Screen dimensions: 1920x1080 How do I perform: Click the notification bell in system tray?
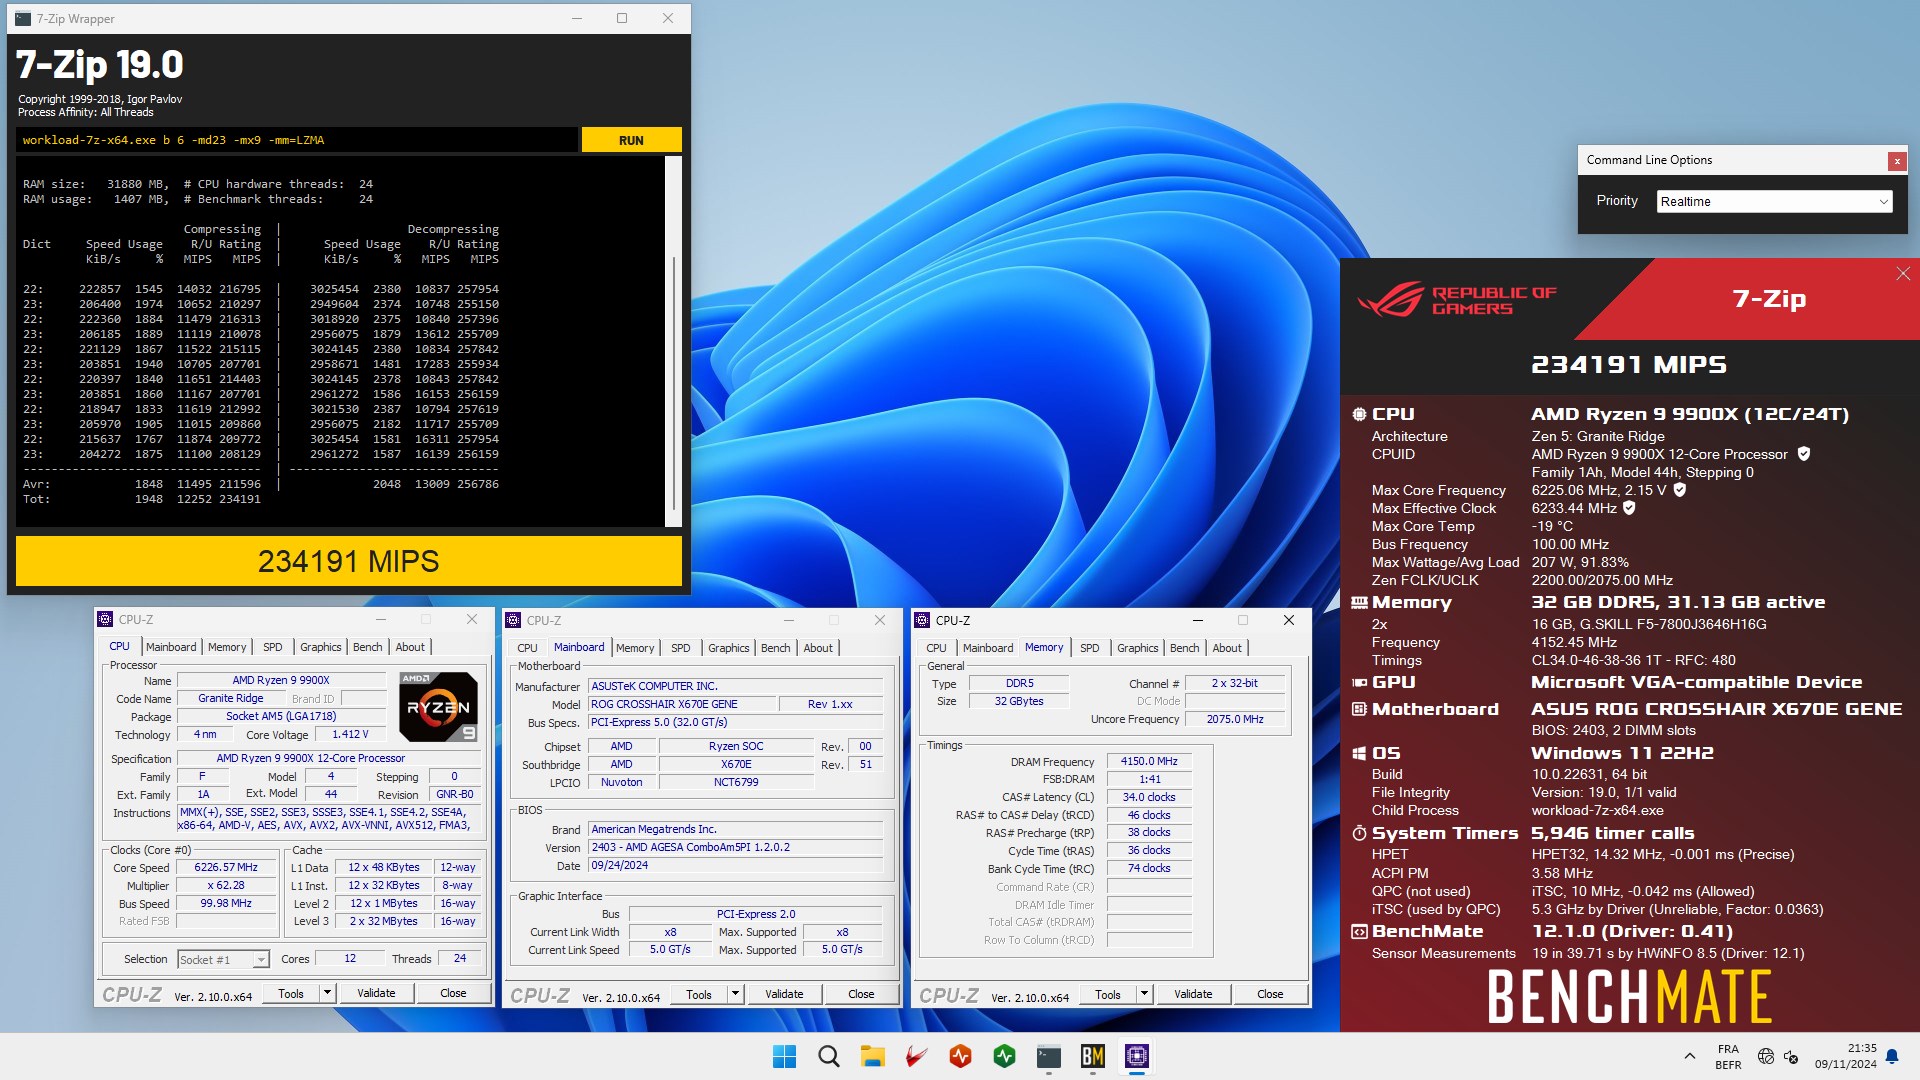1892,1056
